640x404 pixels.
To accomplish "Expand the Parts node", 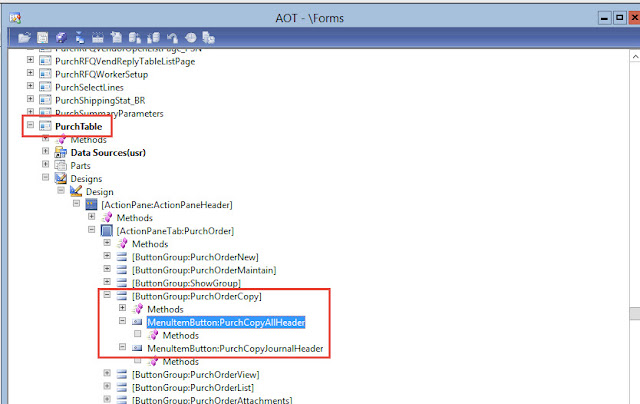I will tap(45, 164).
